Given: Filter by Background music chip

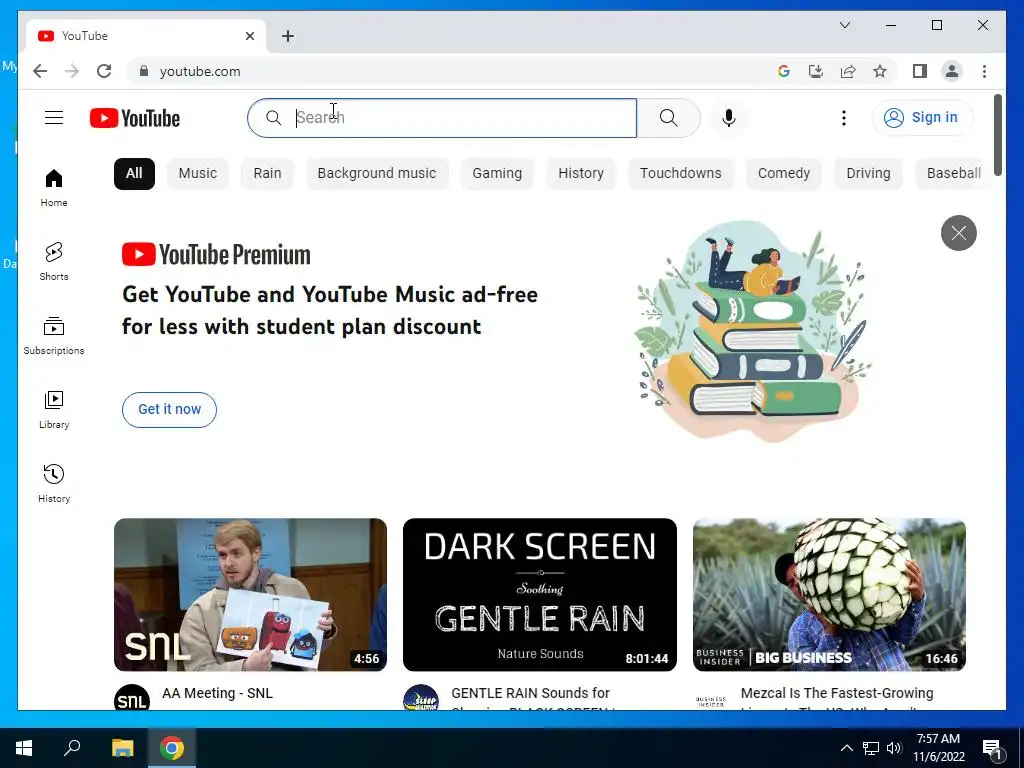Looking at the screenshot, I should tap(377, 173).
